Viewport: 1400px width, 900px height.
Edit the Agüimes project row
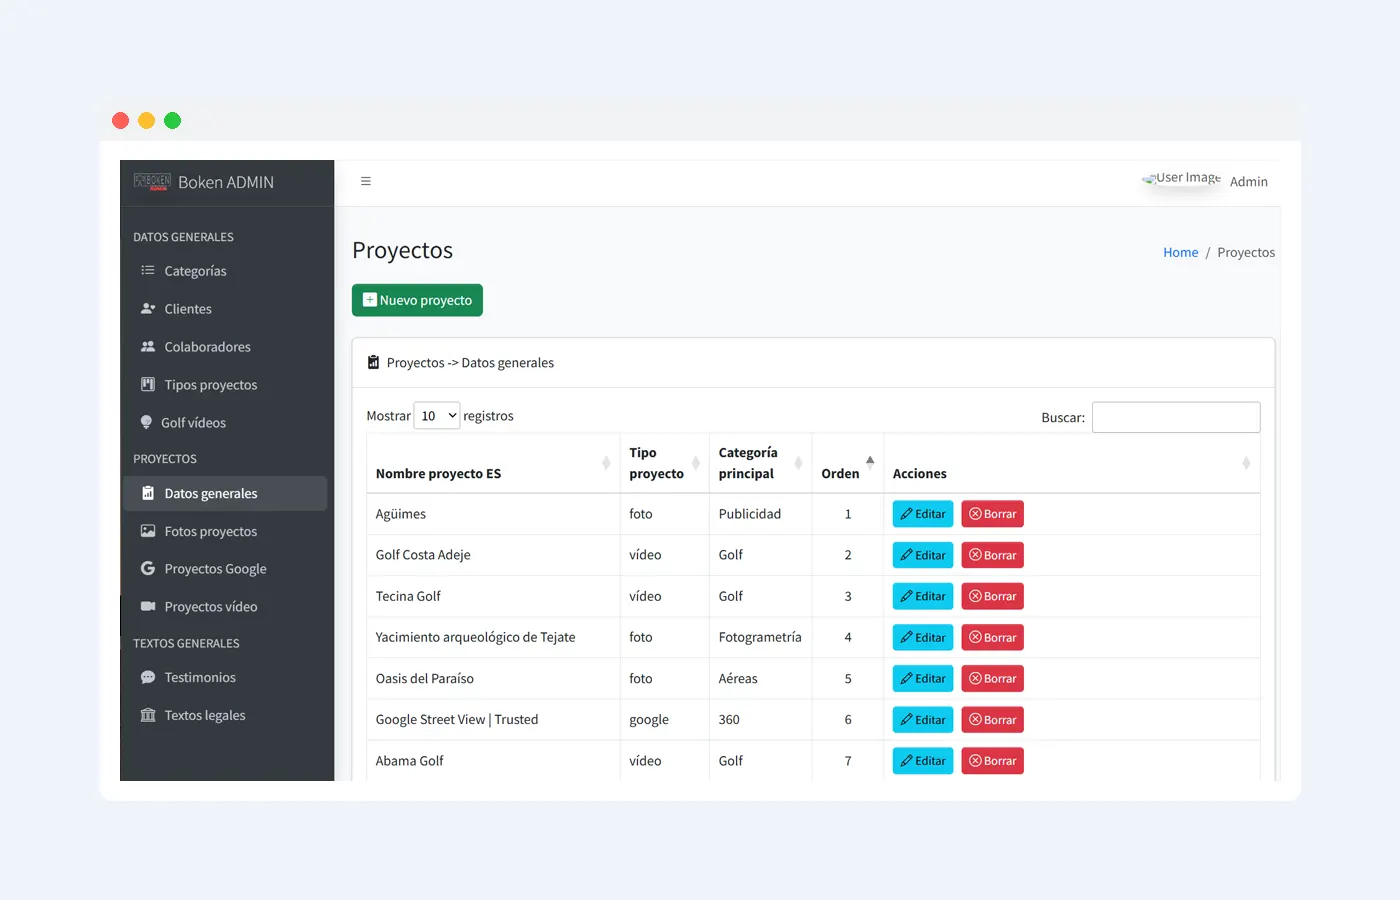922,514
